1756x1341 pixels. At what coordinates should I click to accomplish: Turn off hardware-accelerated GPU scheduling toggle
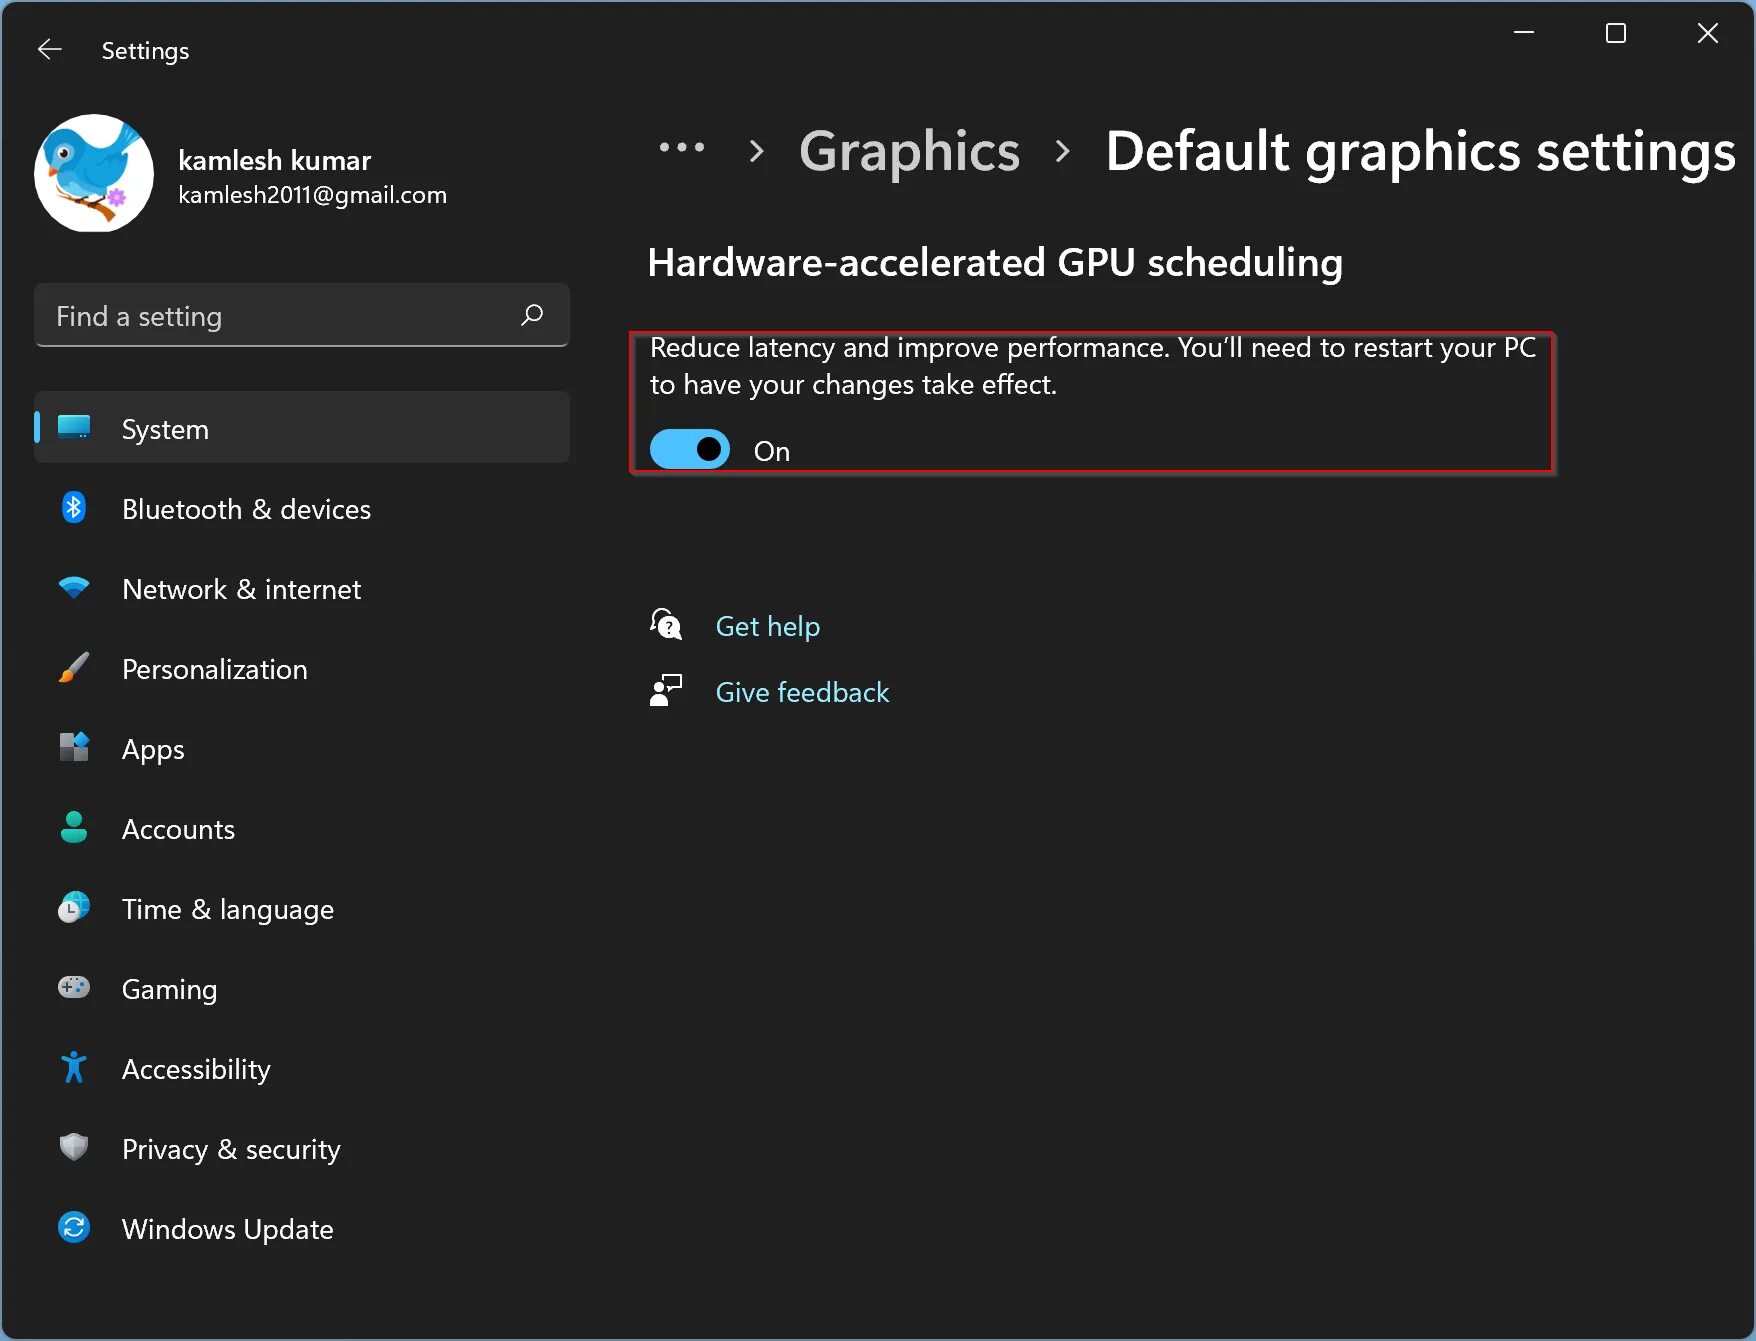[690, 450]
